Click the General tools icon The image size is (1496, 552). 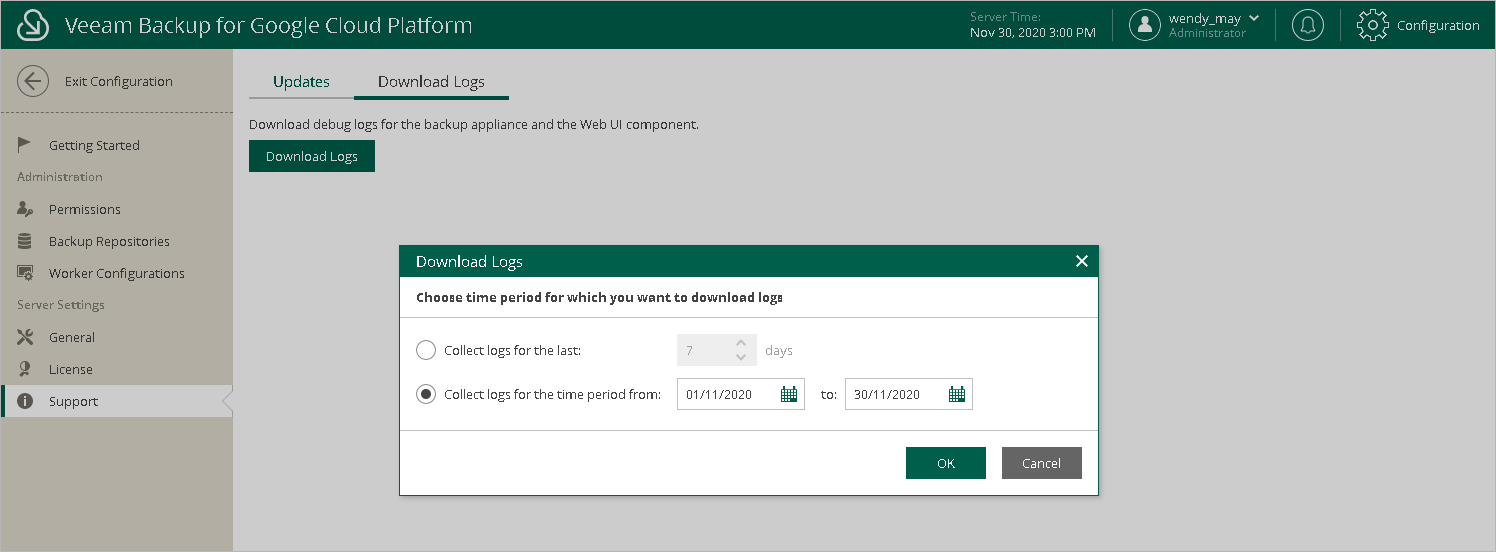(x=25, y=337)
